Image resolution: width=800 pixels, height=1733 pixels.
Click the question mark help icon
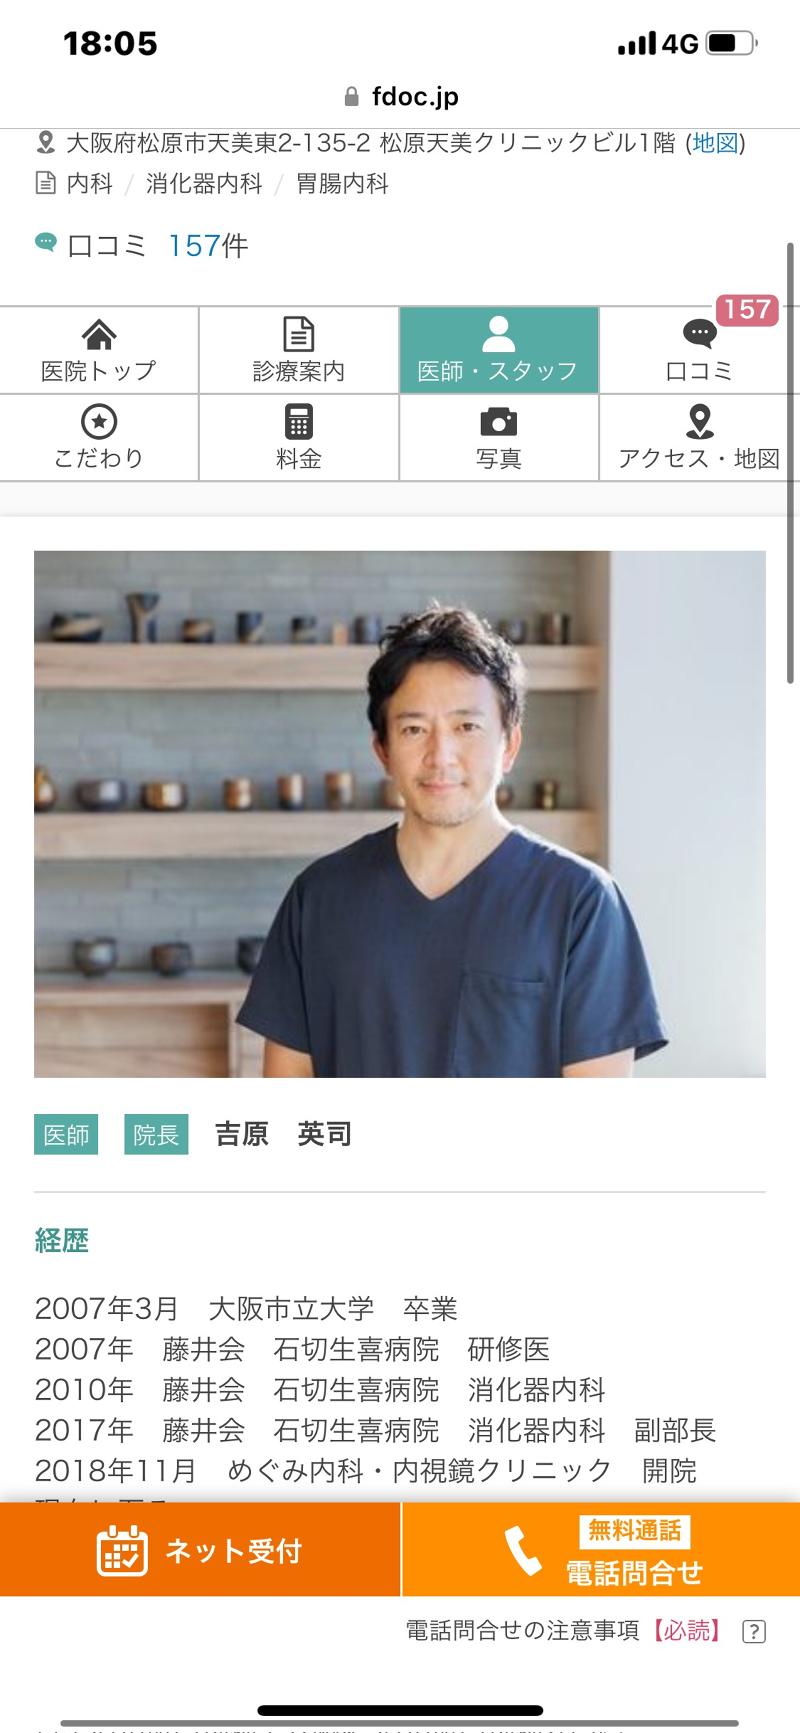point(754,1631)
